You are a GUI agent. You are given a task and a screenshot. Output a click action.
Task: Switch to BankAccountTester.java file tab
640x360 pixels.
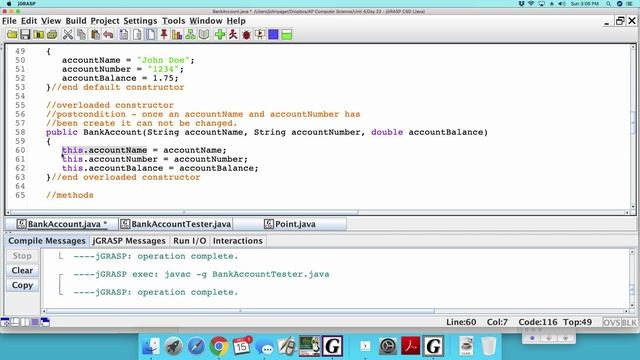click(176, 224)
